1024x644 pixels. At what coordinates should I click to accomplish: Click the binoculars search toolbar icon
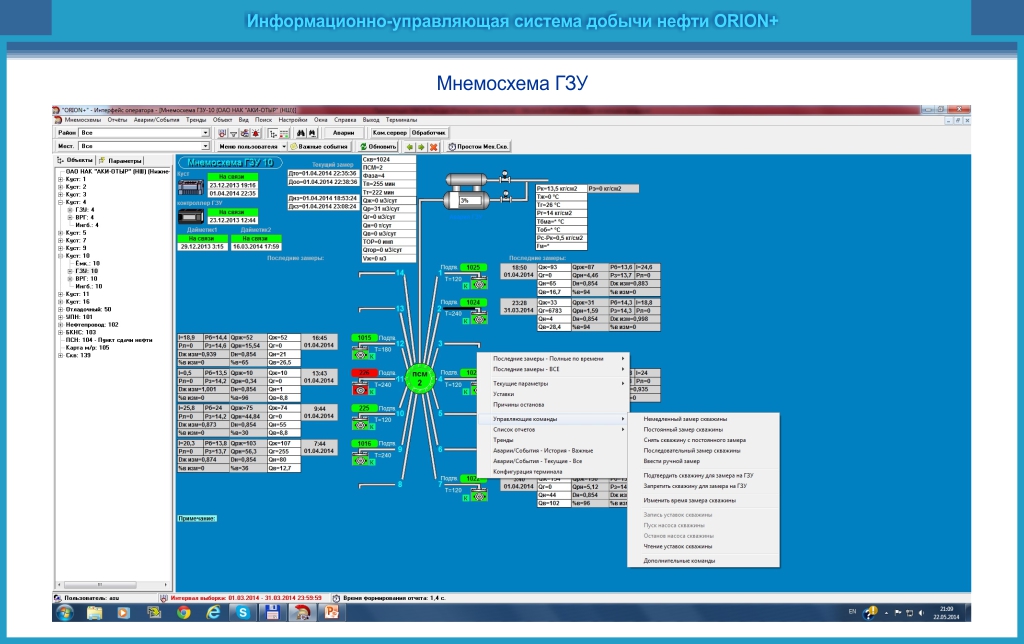(x=300, y=133)
